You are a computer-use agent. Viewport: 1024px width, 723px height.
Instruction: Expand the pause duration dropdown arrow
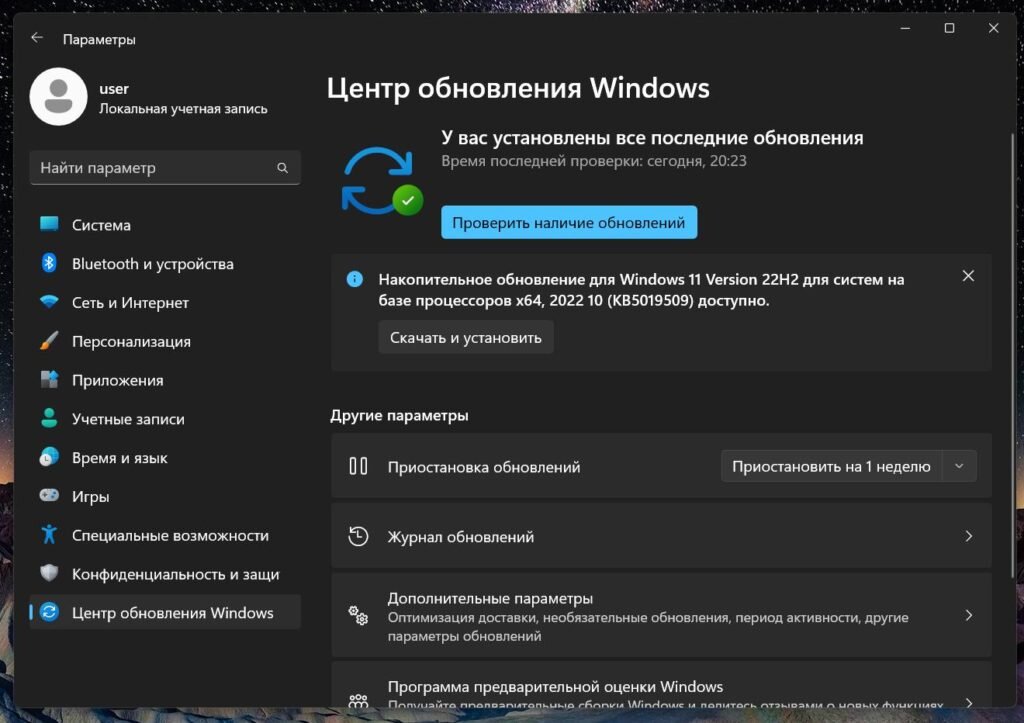(x=959, y=466)
